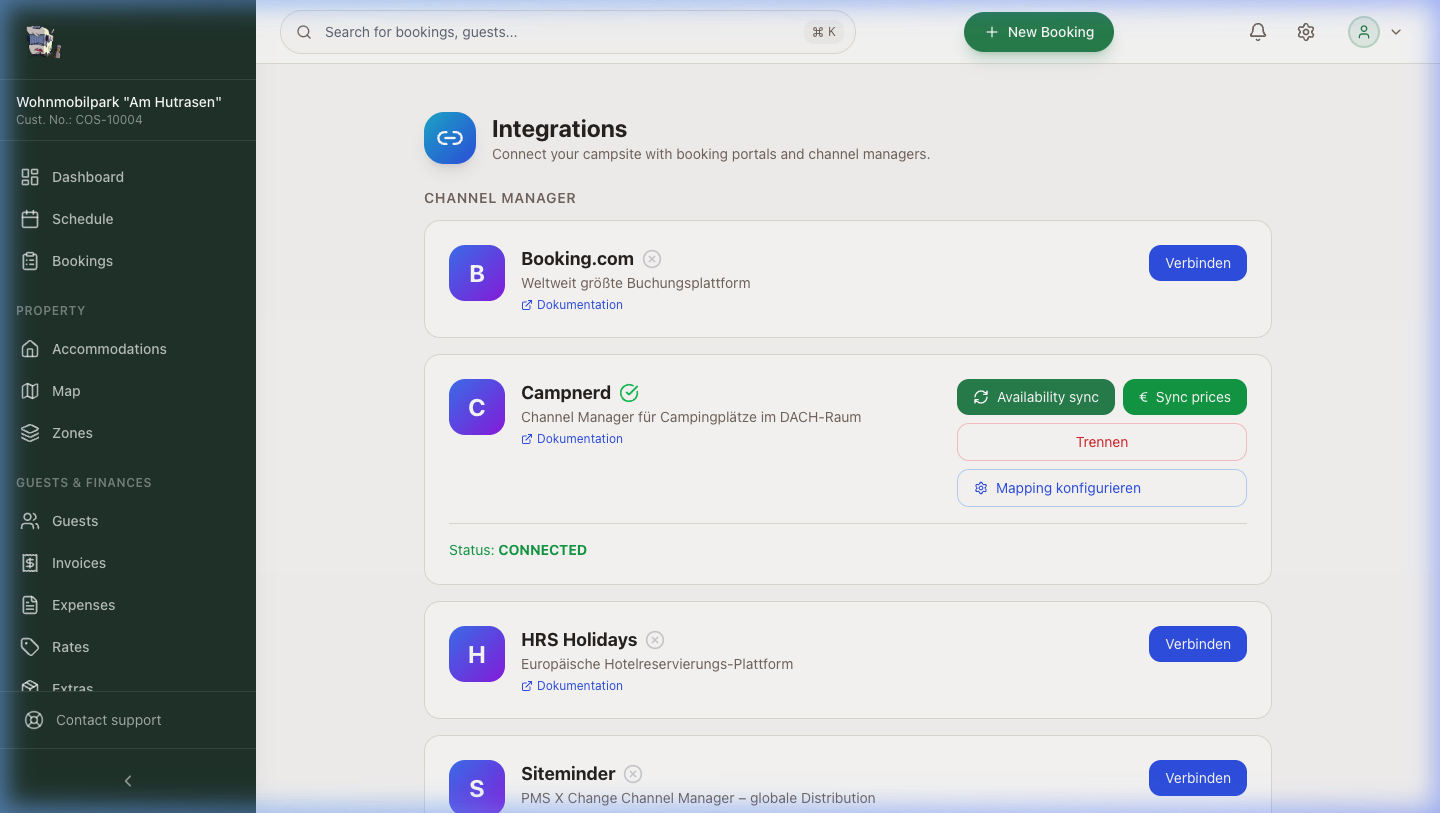Open Campnerd Dokumentation link
Screen dimensions: 1440x813
tap(572, 439)
